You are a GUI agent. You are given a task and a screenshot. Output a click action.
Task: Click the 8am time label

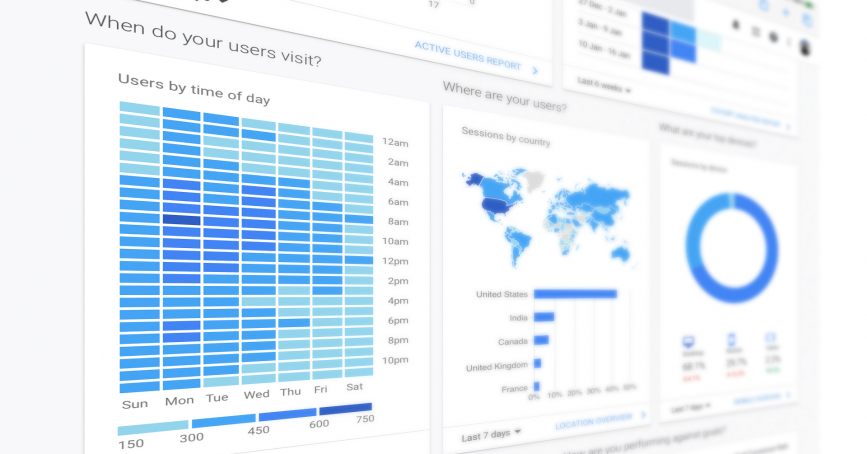(398, 221)
